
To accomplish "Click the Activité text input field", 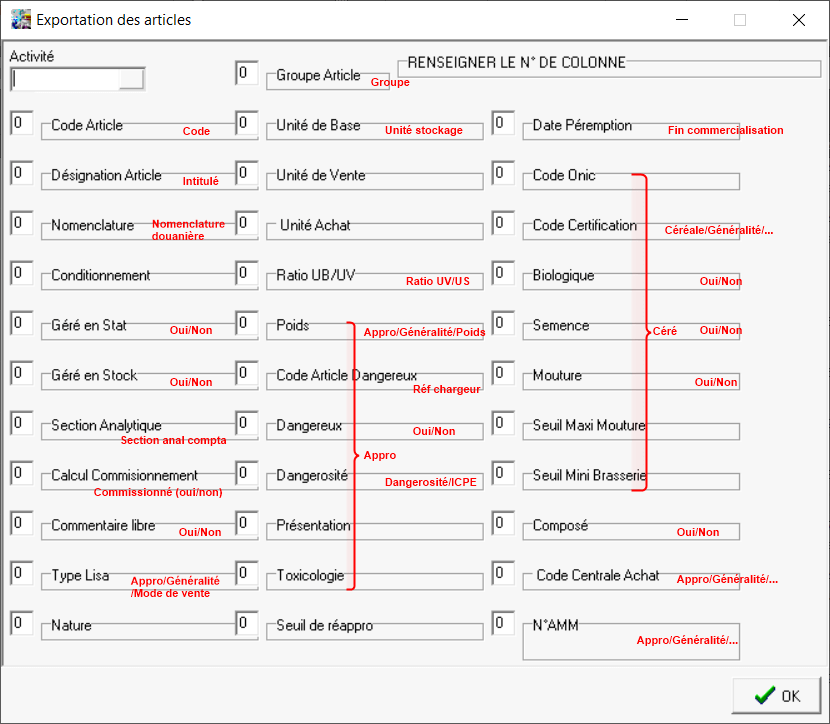I will click(x=66, y=79).
